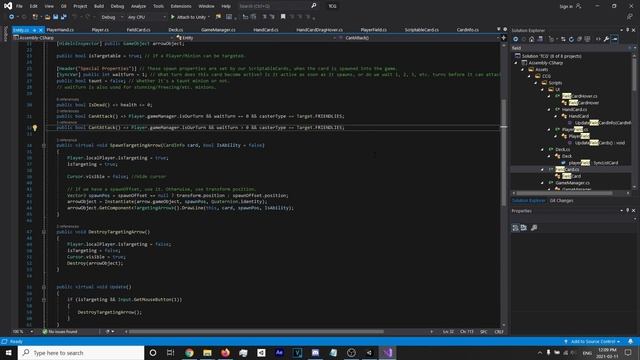Click the Windows taskbar search box
Image resolution: width=640 pixels, height=360 pixels.
(81, 353)
